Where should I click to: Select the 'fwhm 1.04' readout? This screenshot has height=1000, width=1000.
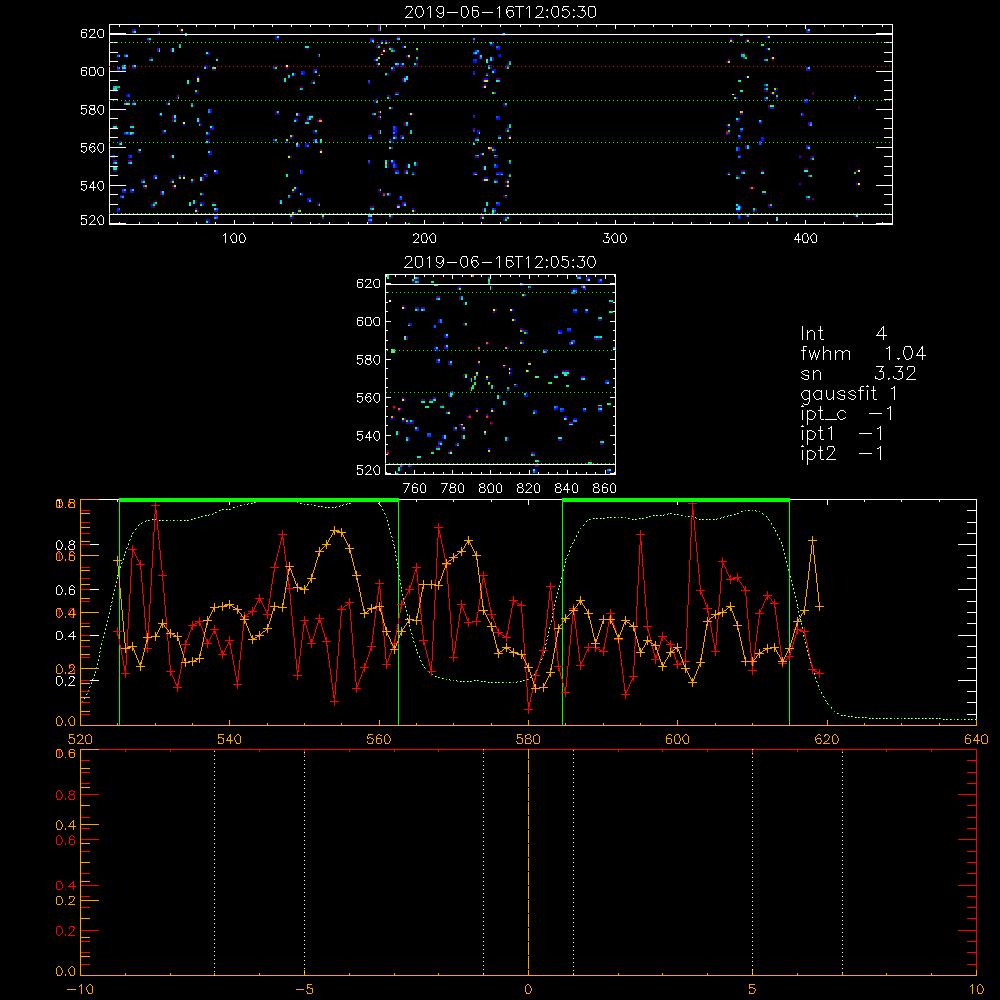tap(863, 353)
